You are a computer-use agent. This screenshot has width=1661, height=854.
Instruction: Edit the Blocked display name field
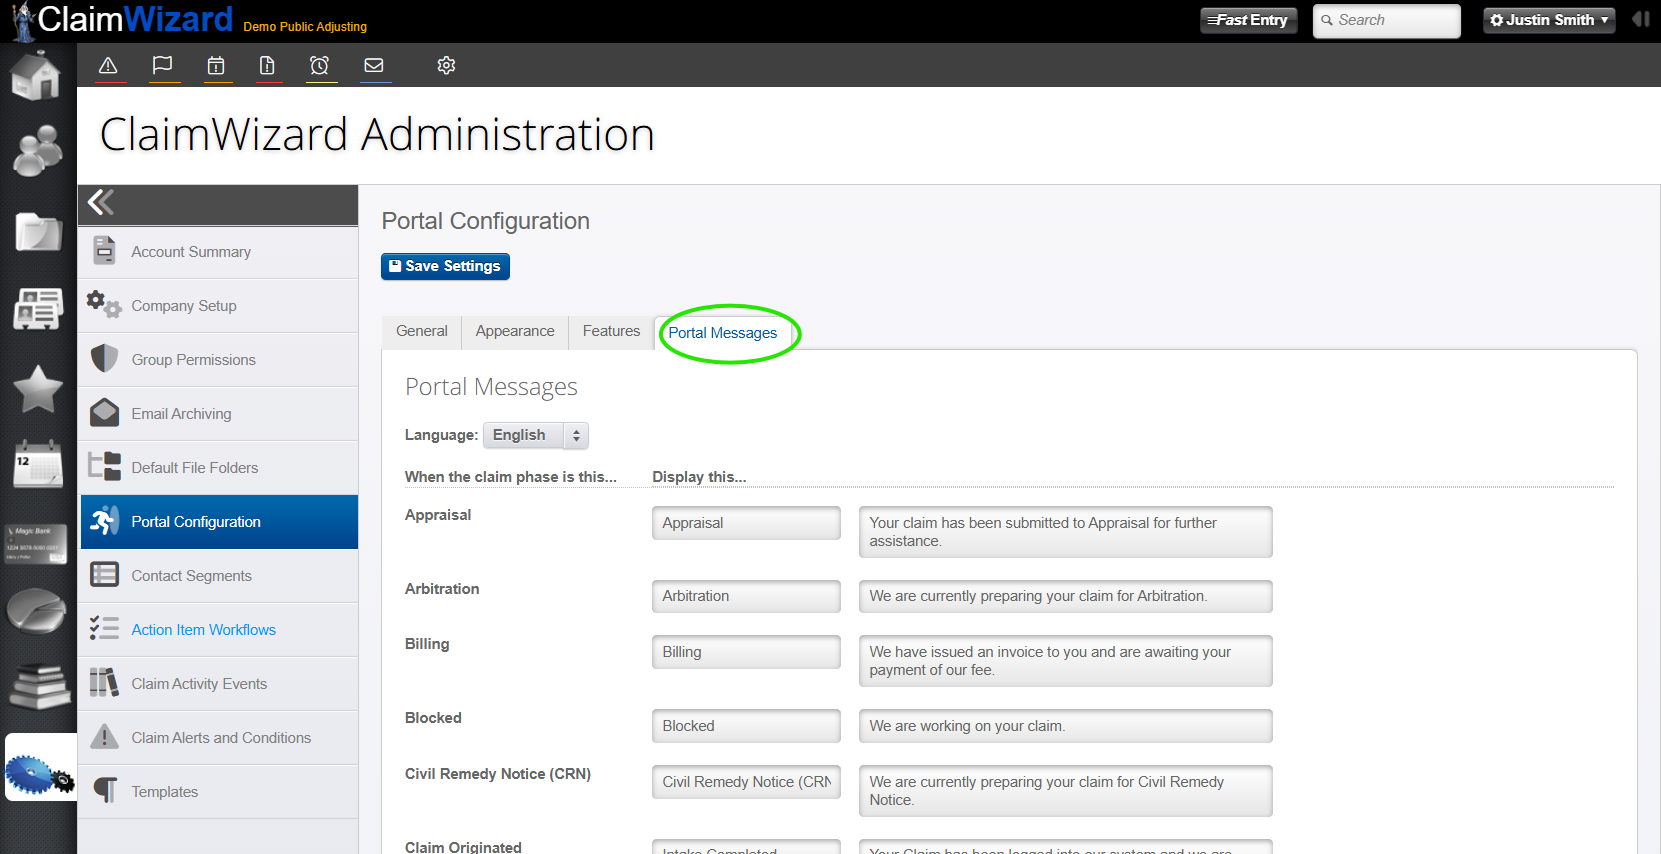click(x=746, y=726)
